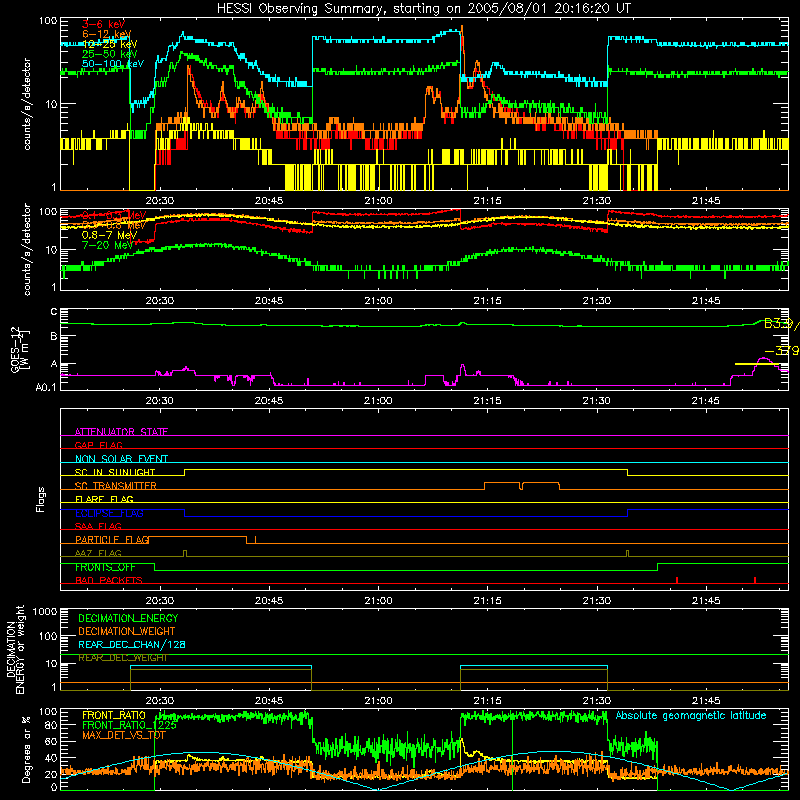
Task: Click the GAP_FLAG label
Action: (98, 445)
